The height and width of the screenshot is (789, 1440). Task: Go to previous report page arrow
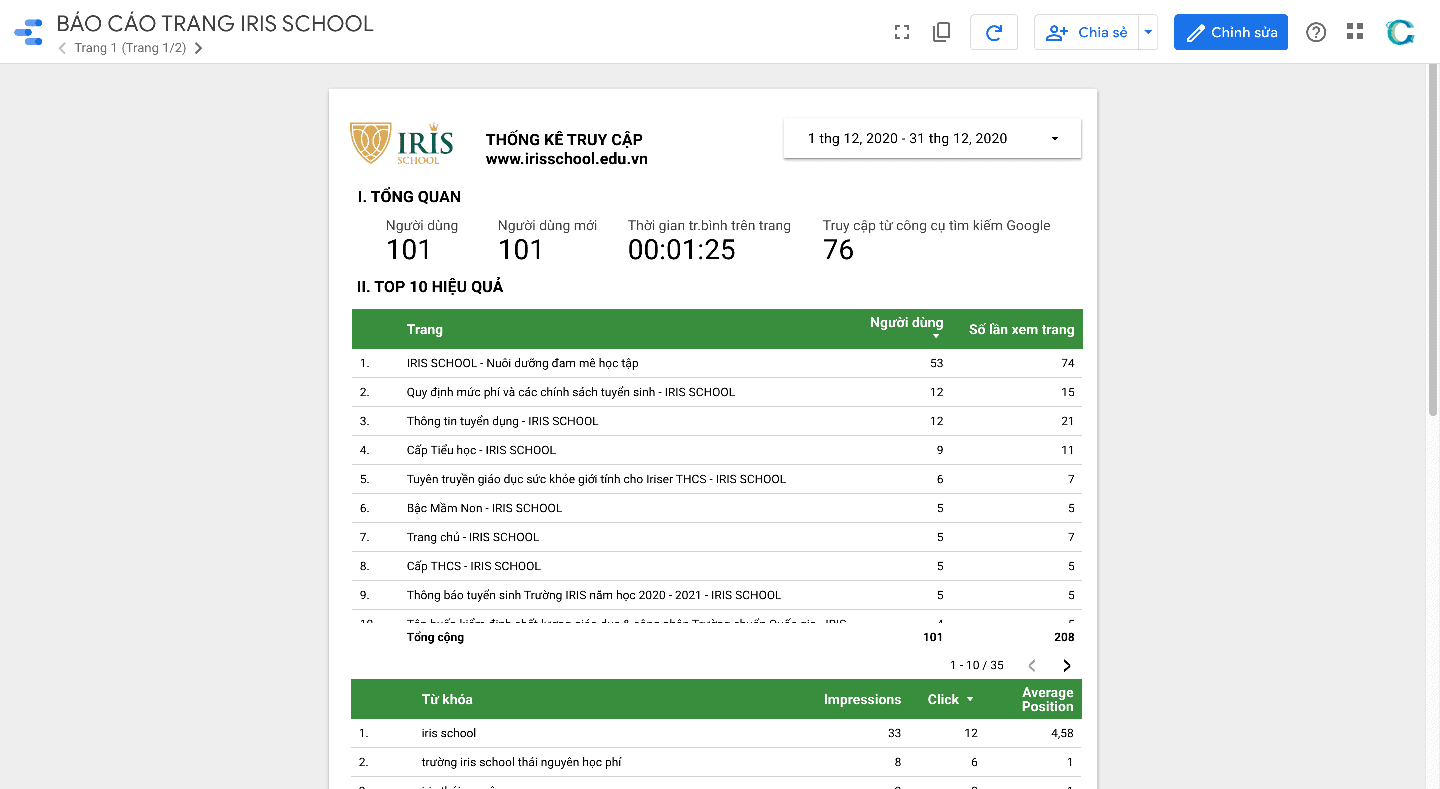63,48
